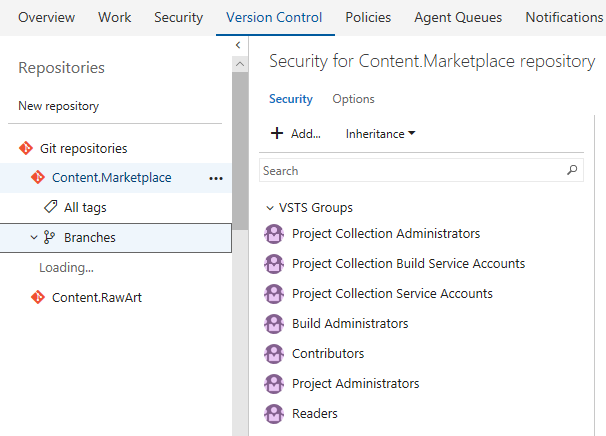Image resolution: width=606 pixels, height=436 pixels.
Task: Click the Project Administrators group avatar
Action: coord(274,384)
